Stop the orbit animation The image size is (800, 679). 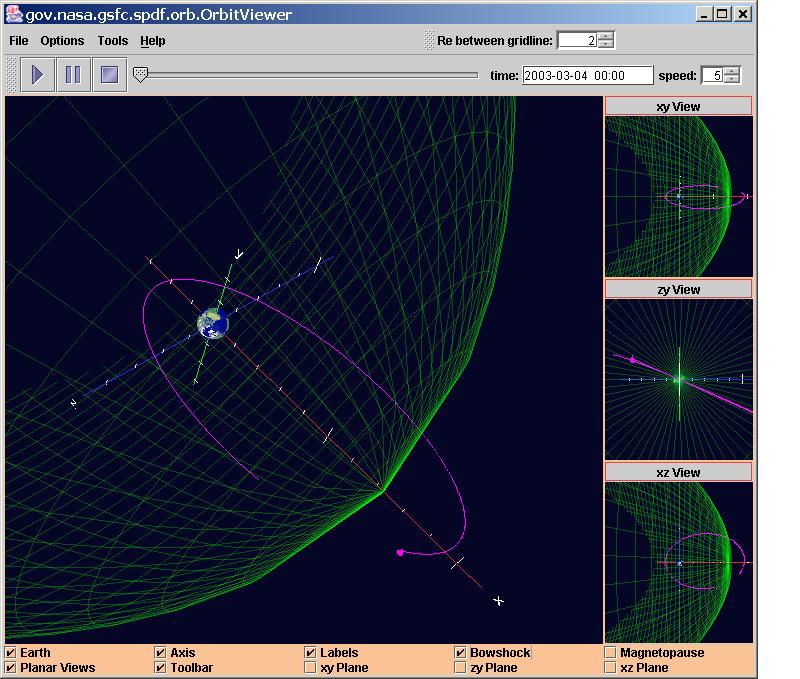click(110, 75)
